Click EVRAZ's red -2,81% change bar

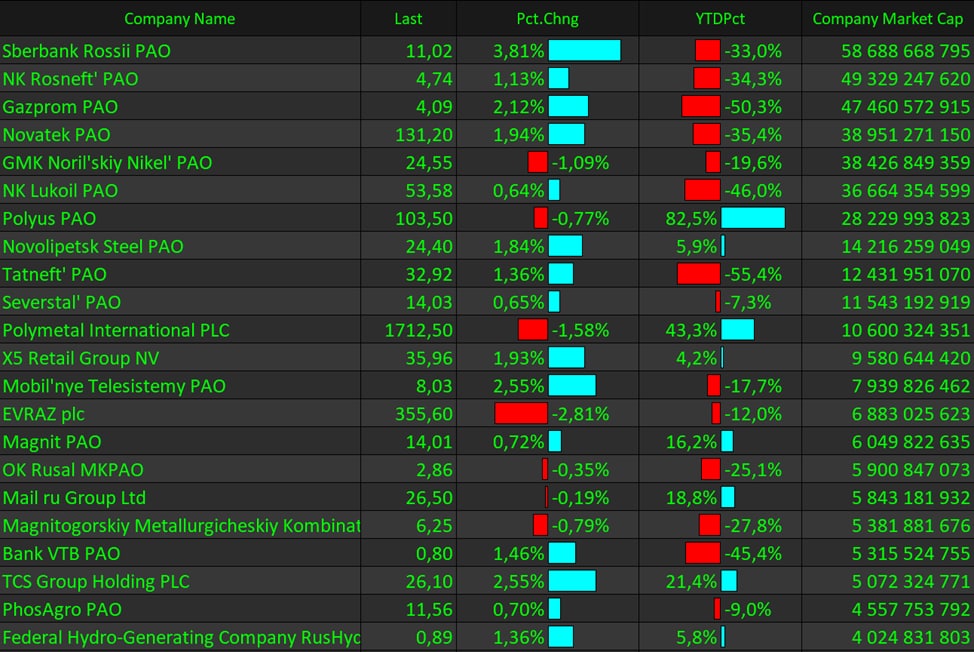click(x=521, y=414)
